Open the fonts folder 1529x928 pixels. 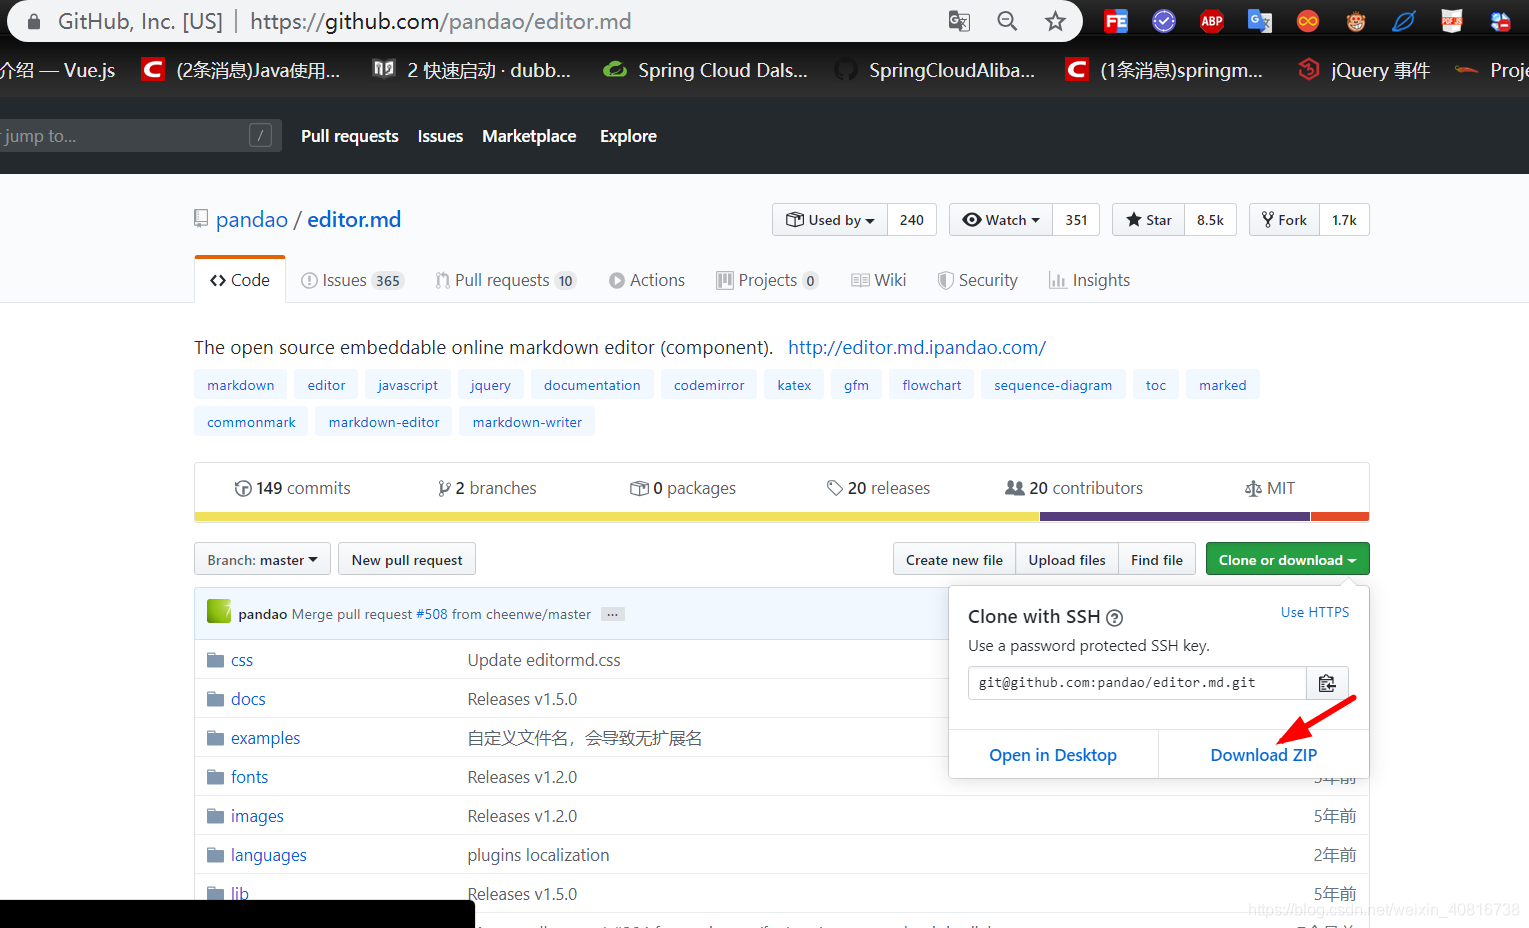(249, 777)
